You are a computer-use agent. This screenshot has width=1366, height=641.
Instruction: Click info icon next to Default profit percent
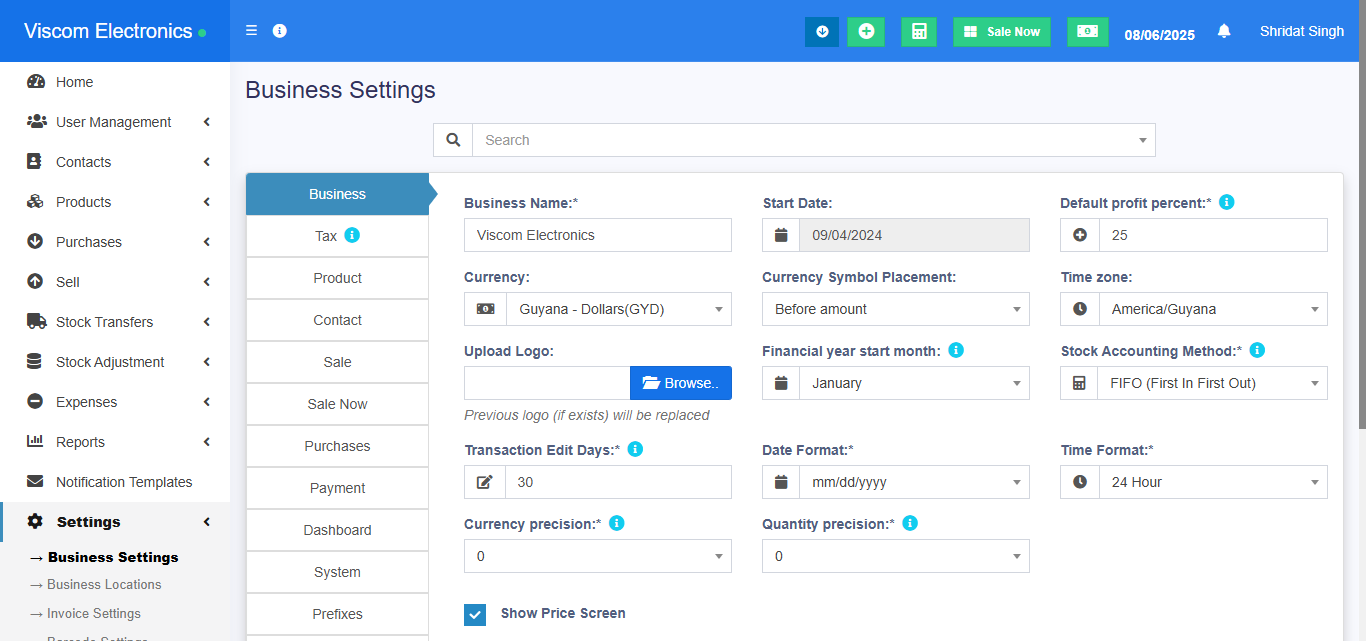pyautogui.click(x=1227, y=202)
